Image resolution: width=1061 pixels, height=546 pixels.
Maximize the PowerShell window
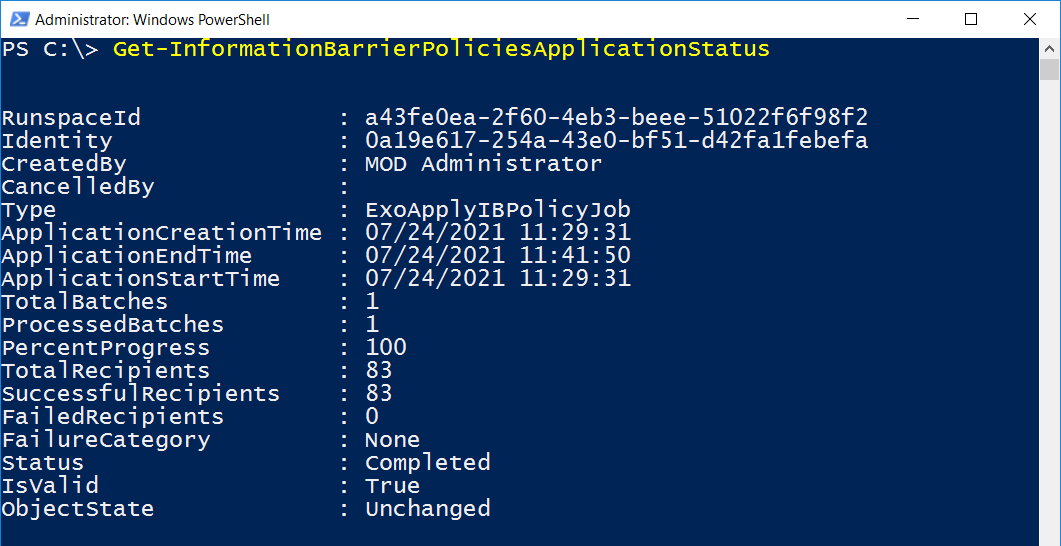point(971,19)
